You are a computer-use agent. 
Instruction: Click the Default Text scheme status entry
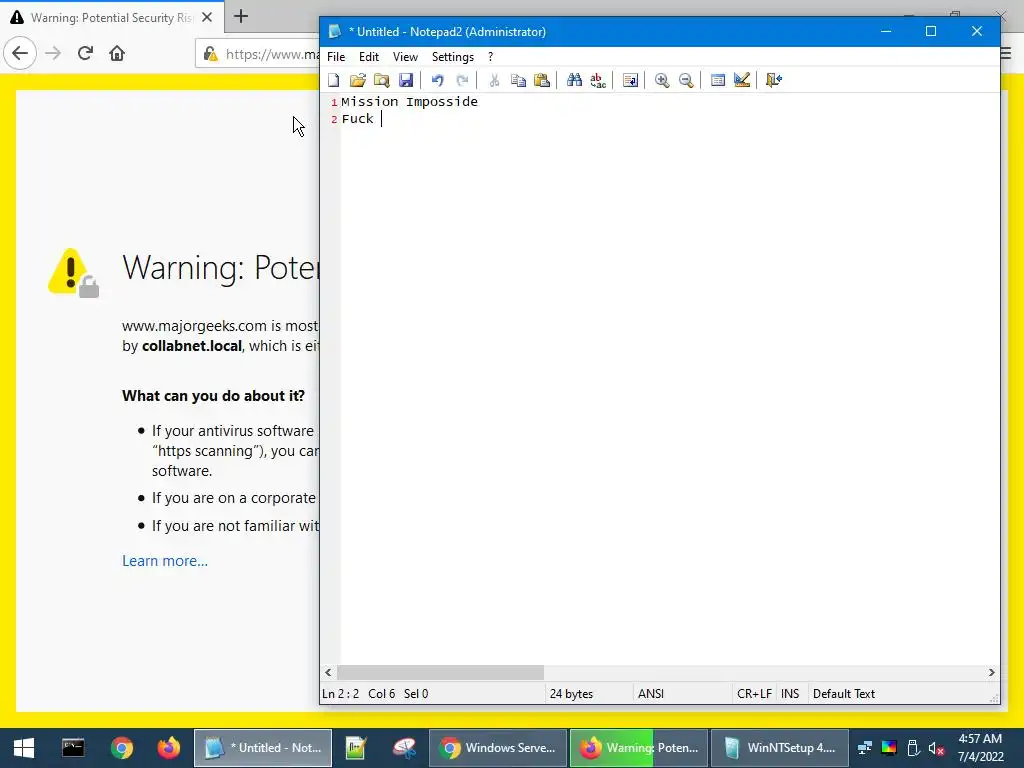(x=844, y=694)
